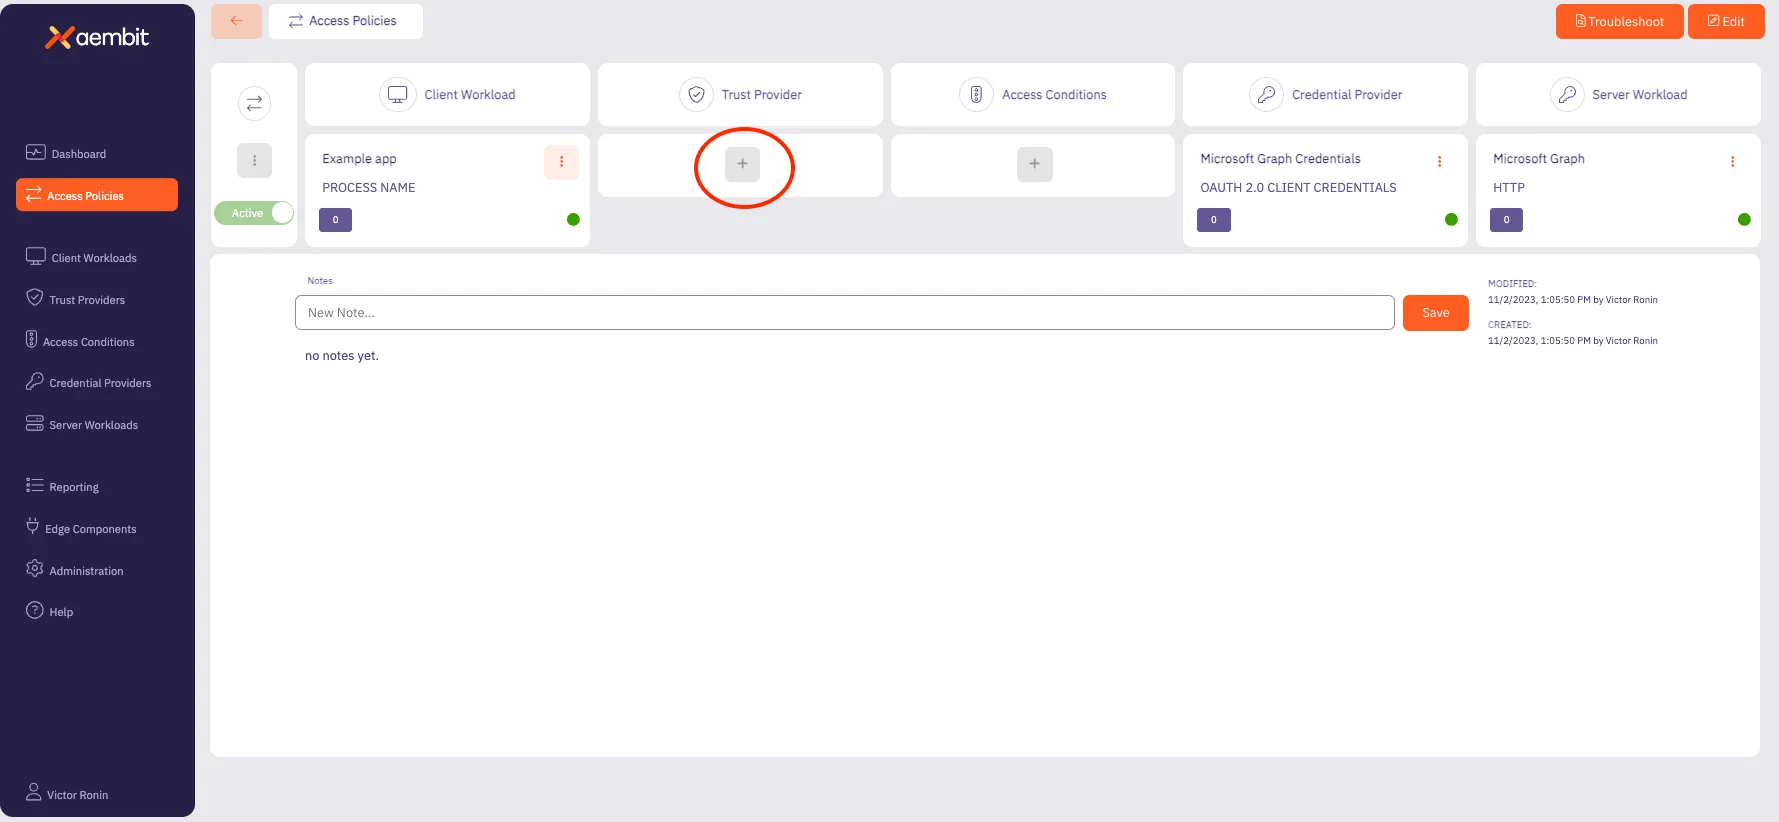This screenshot has width=1779, height=822.
Task: Click the Client Workload monitor icon
Action: pyautogui.click(x=397, y=95)
